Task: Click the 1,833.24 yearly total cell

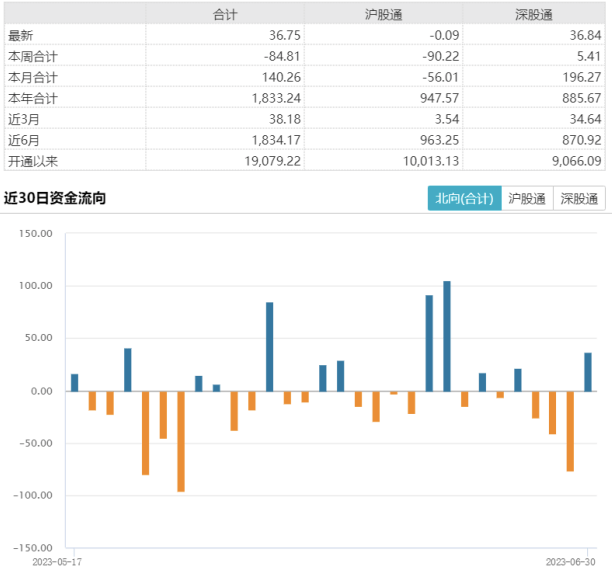Action: [276, 98]
